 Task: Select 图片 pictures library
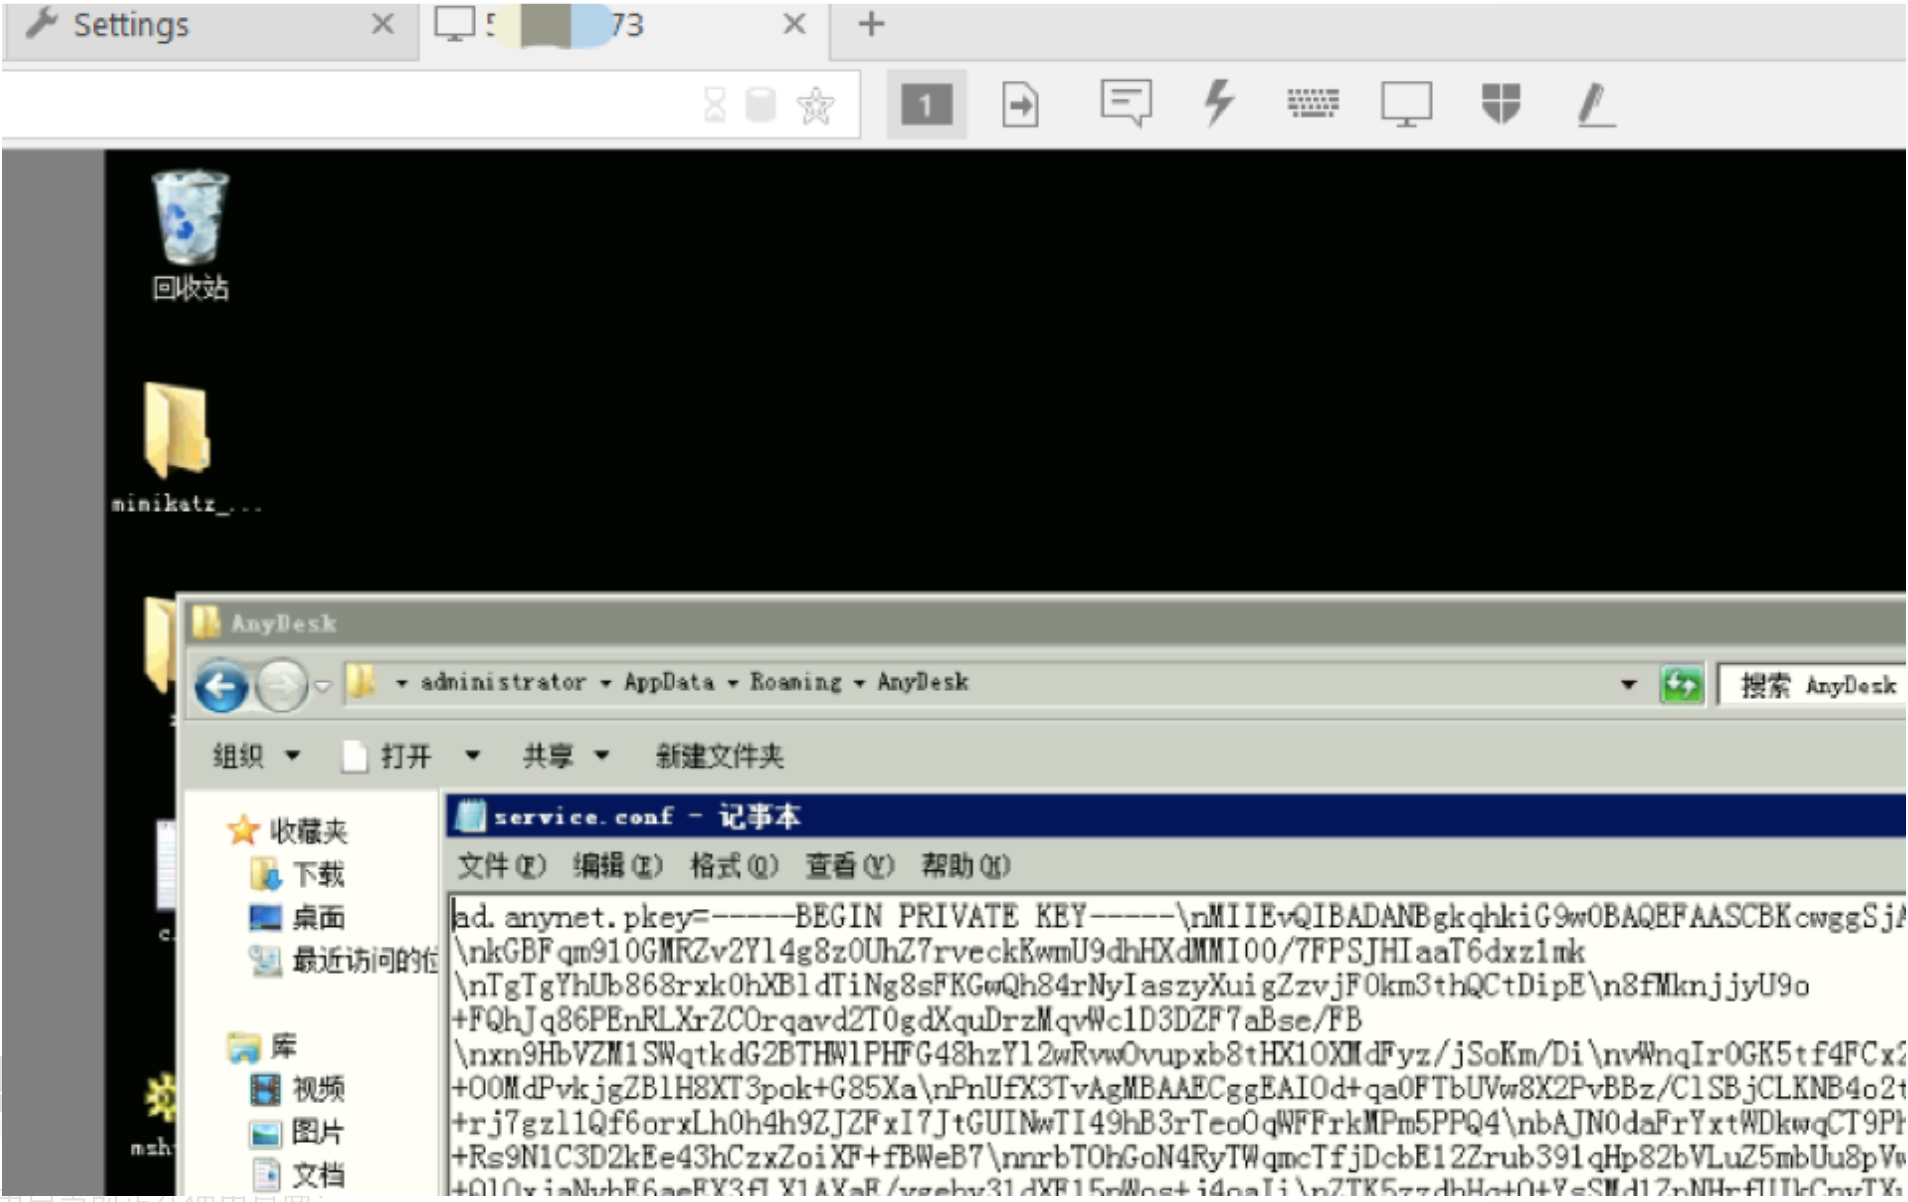click(x=297, y=1133)
